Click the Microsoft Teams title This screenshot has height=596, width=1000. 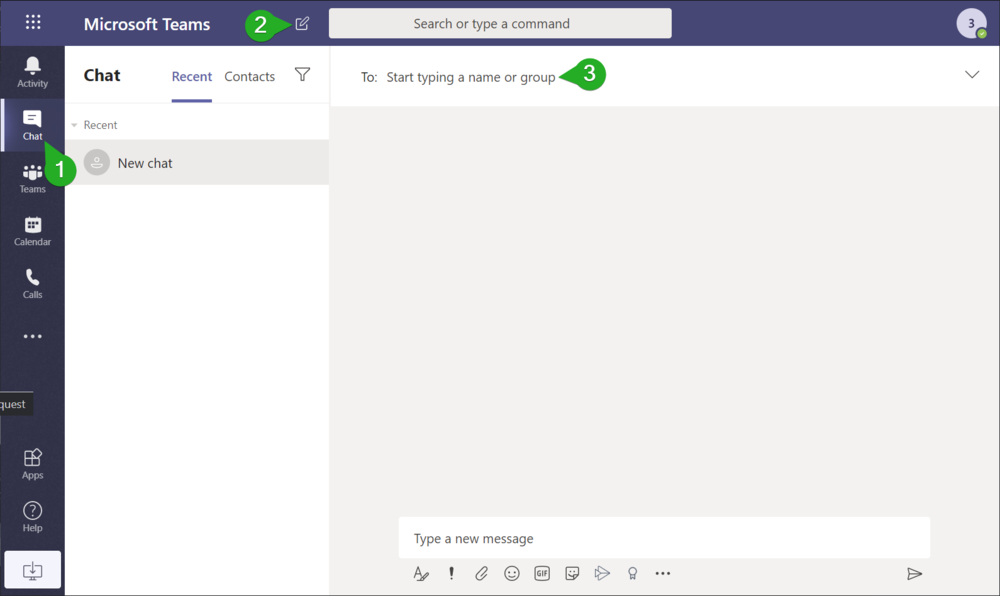[147, 24]
